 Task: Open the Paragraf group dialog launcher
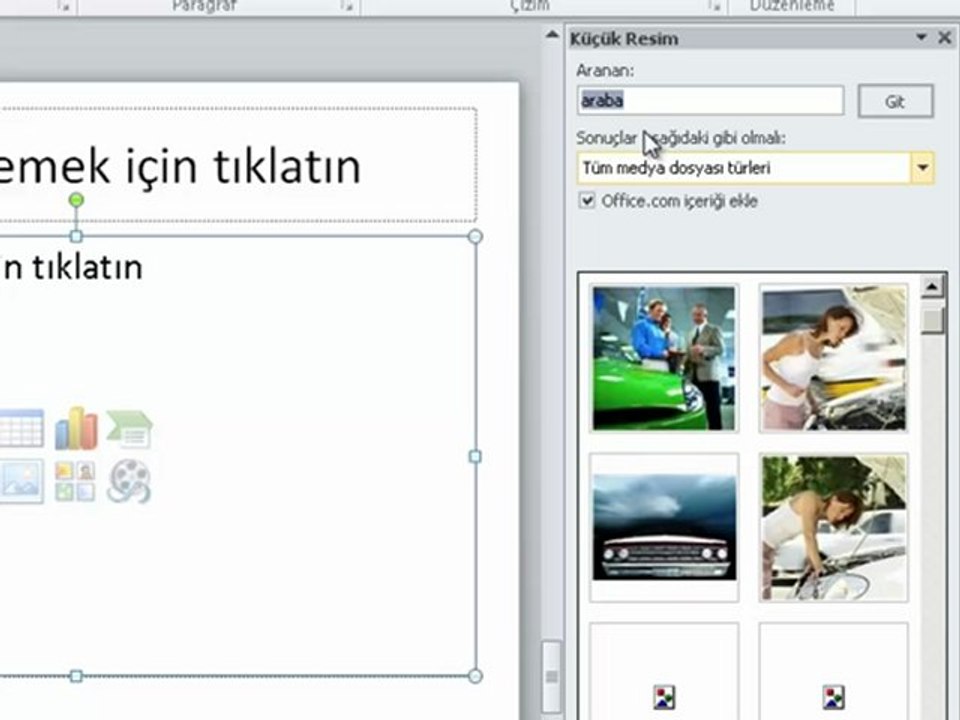pyautogui.click(x=347, y=6)
